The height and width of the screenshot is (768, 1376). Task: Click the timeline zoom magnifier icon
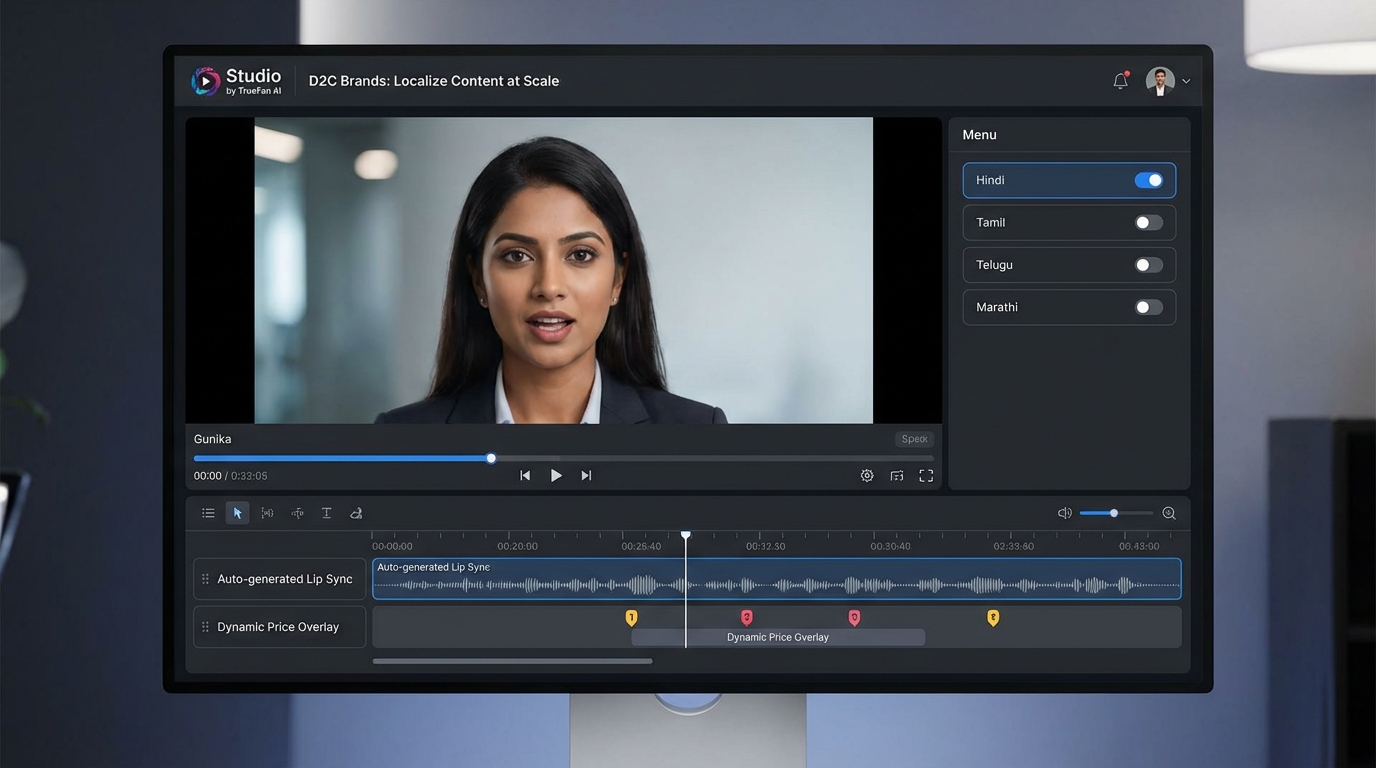click(x=1168, y=513)
